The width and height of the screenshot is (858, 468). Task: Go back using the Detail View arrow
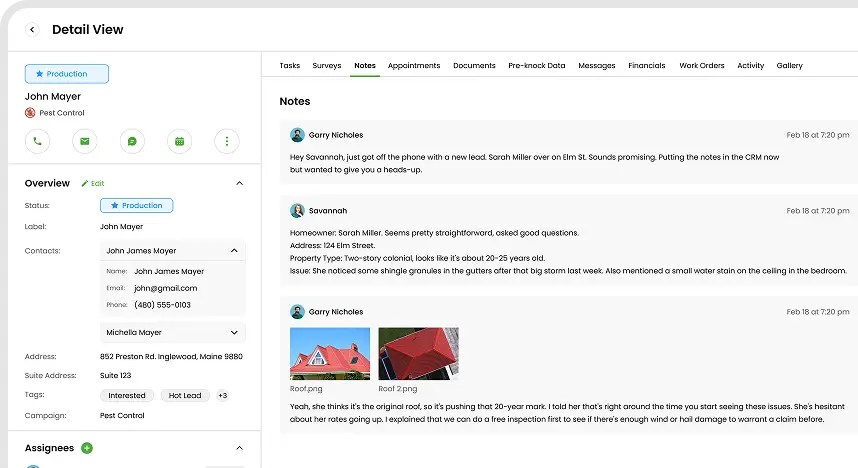pos(32,30)
